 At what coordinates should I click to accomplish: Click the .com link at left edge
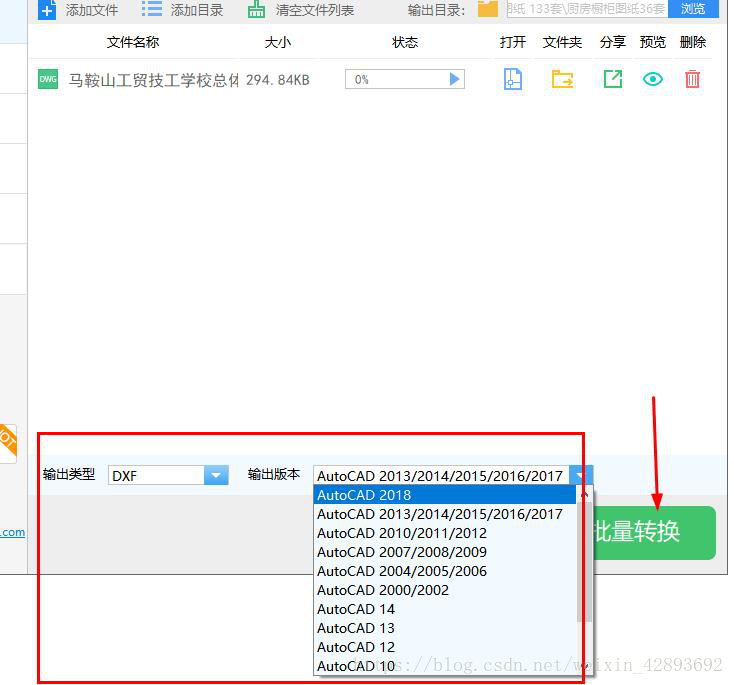point(13,532)
